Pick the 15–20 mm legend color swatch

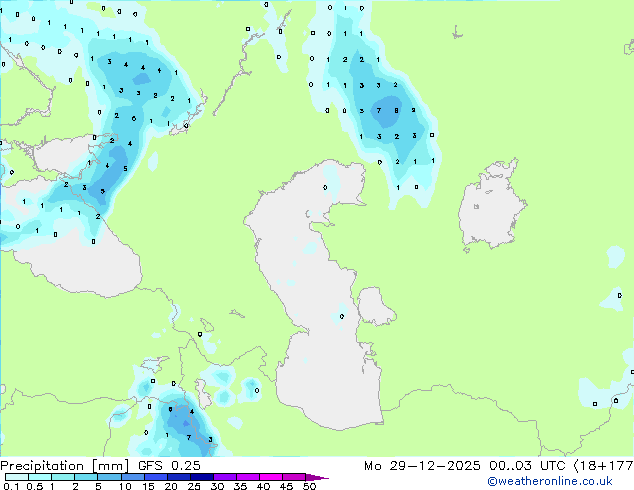[155, 477]
